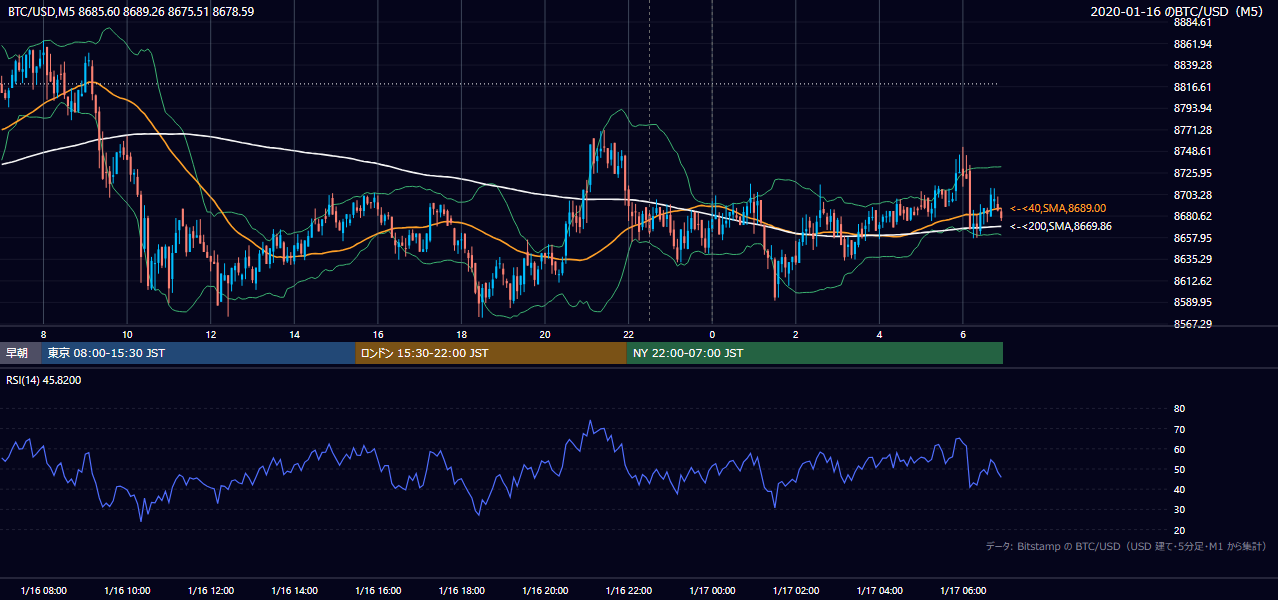Click RSI scale value 70
Image resolution: width=1278 pixels, height=600 pixels.
1179,429
